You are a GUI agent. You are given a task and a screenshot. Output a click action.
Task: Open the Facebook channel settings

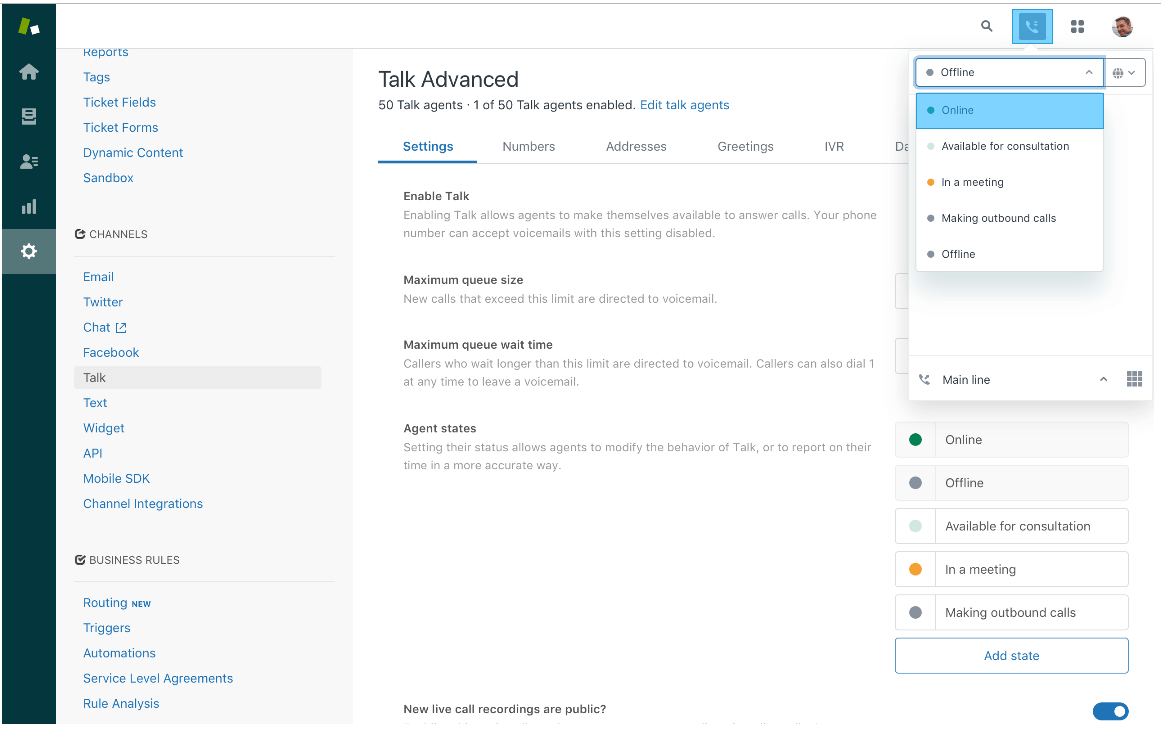(111, 352)
